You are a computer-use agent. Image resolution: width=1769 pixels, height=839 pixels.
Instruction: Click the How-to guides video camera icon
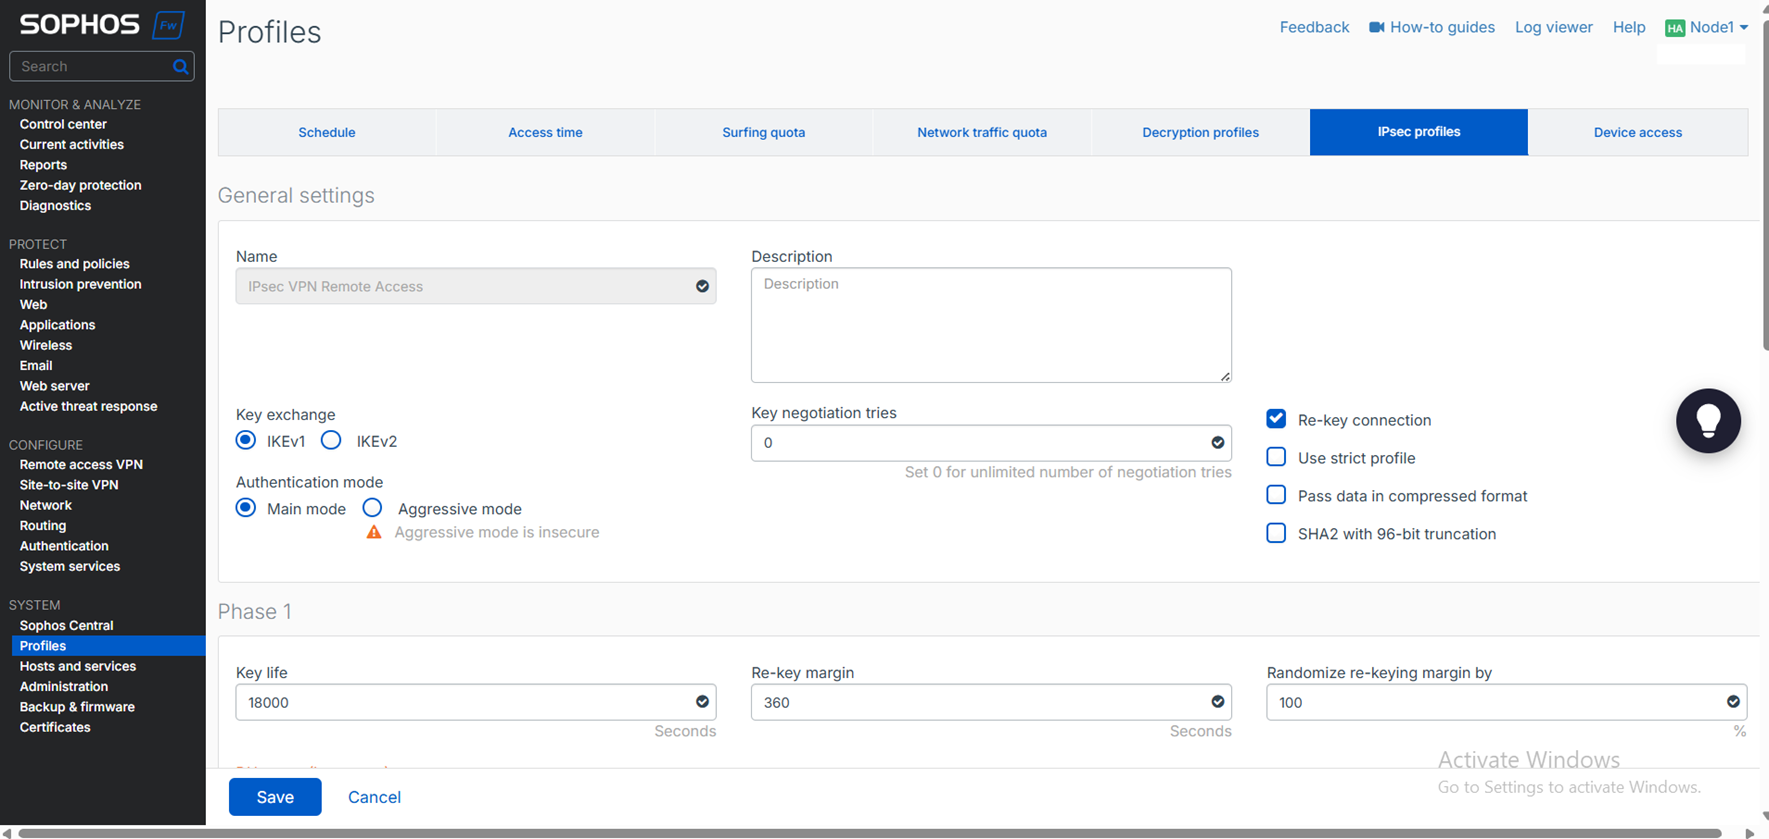click(x=1377, y=27)
